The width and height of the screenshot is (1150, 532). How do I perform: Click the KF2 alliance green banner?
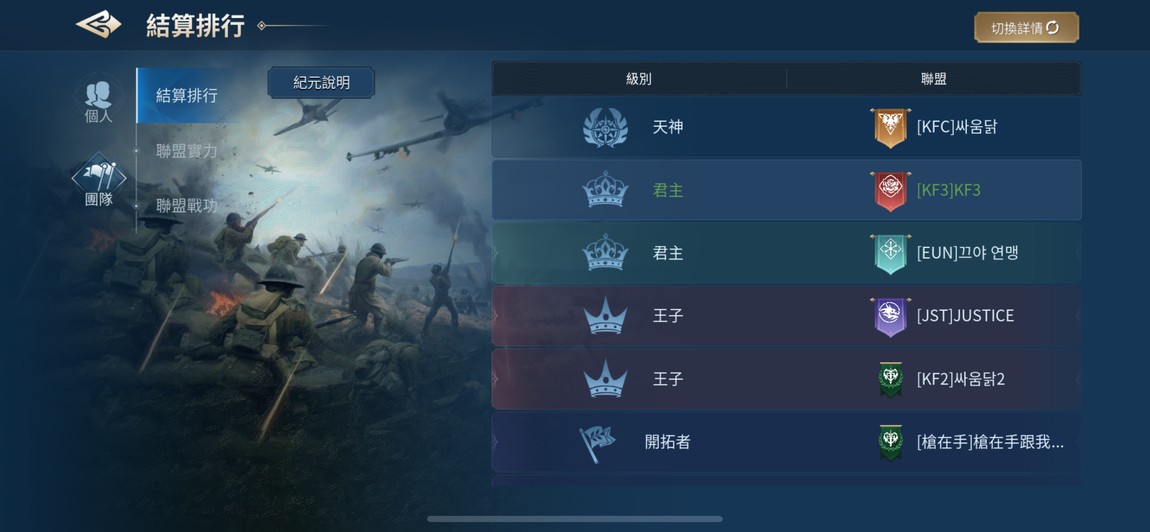point(890,379)
